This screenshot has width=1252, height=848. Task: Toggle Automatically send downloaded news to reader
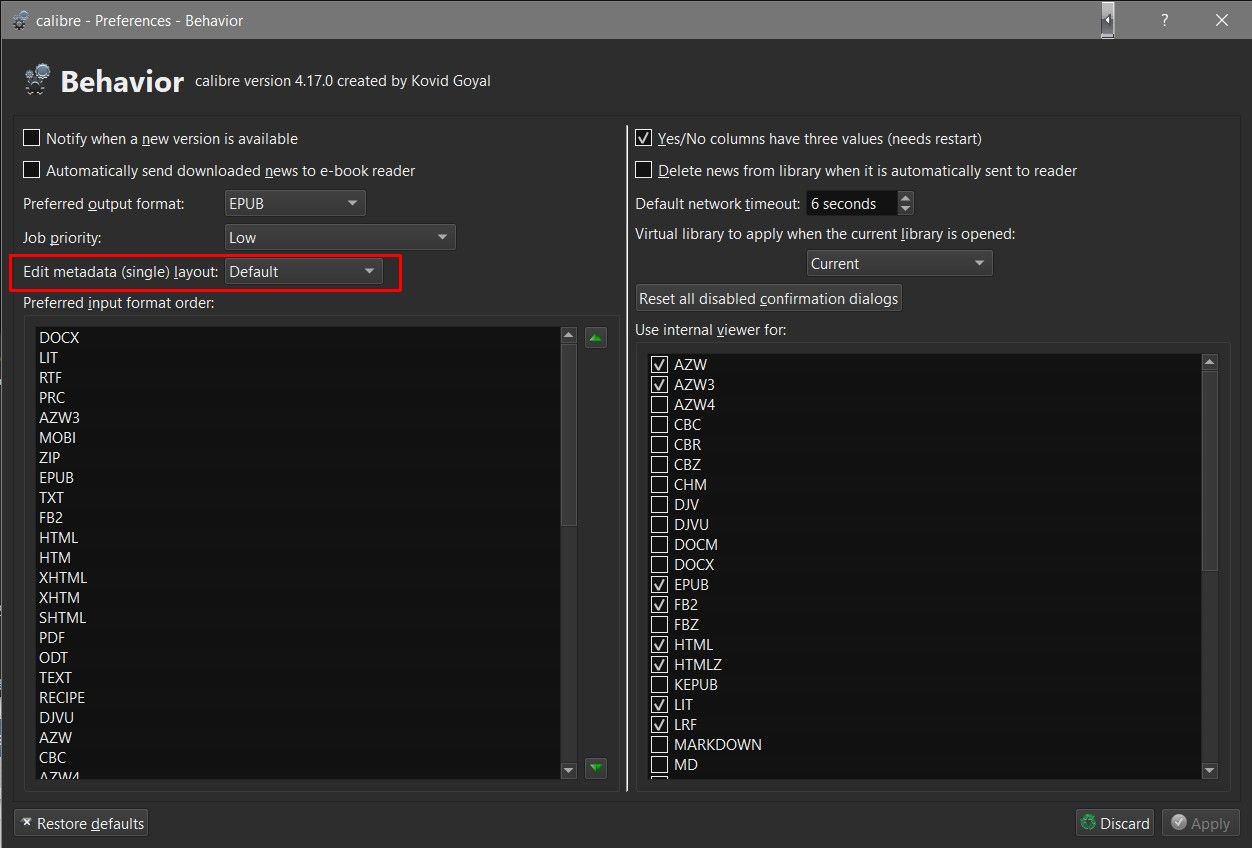(x=32, y=170)
